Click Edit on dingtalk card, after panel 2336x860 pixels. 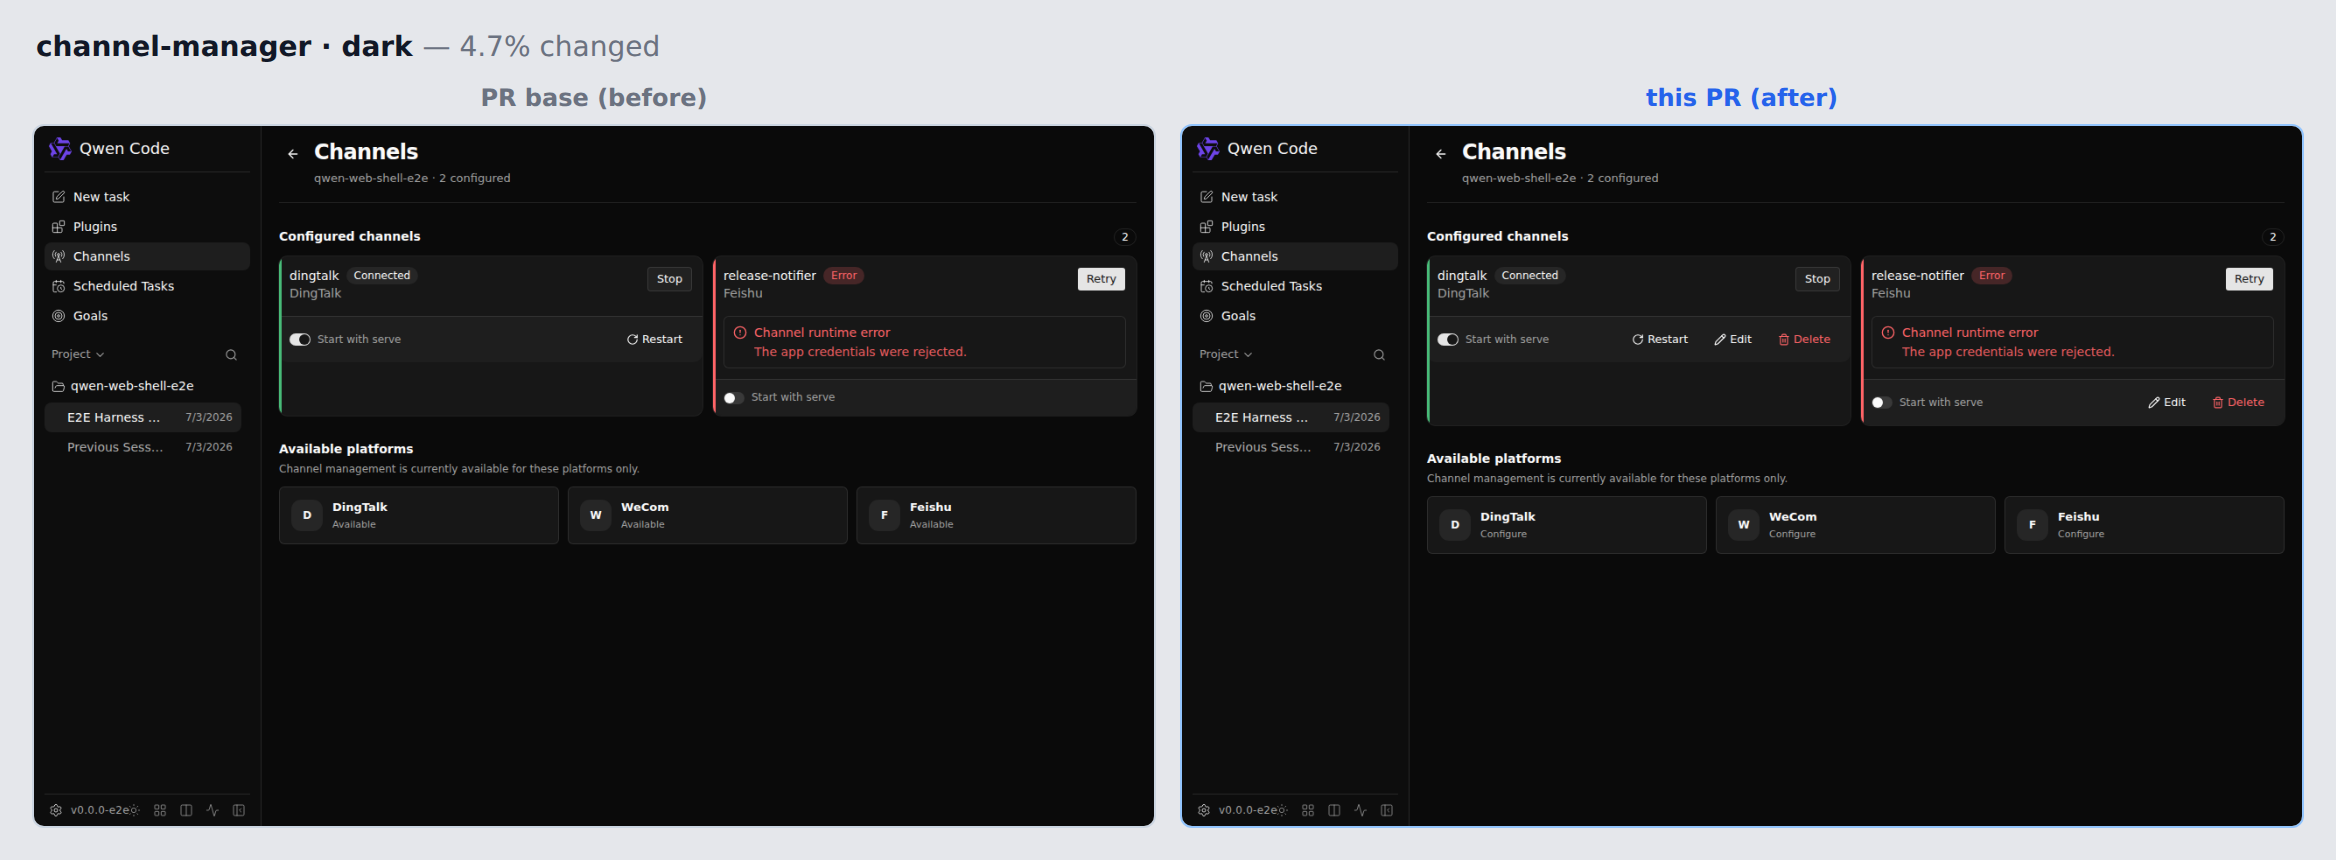(1733, 340)
